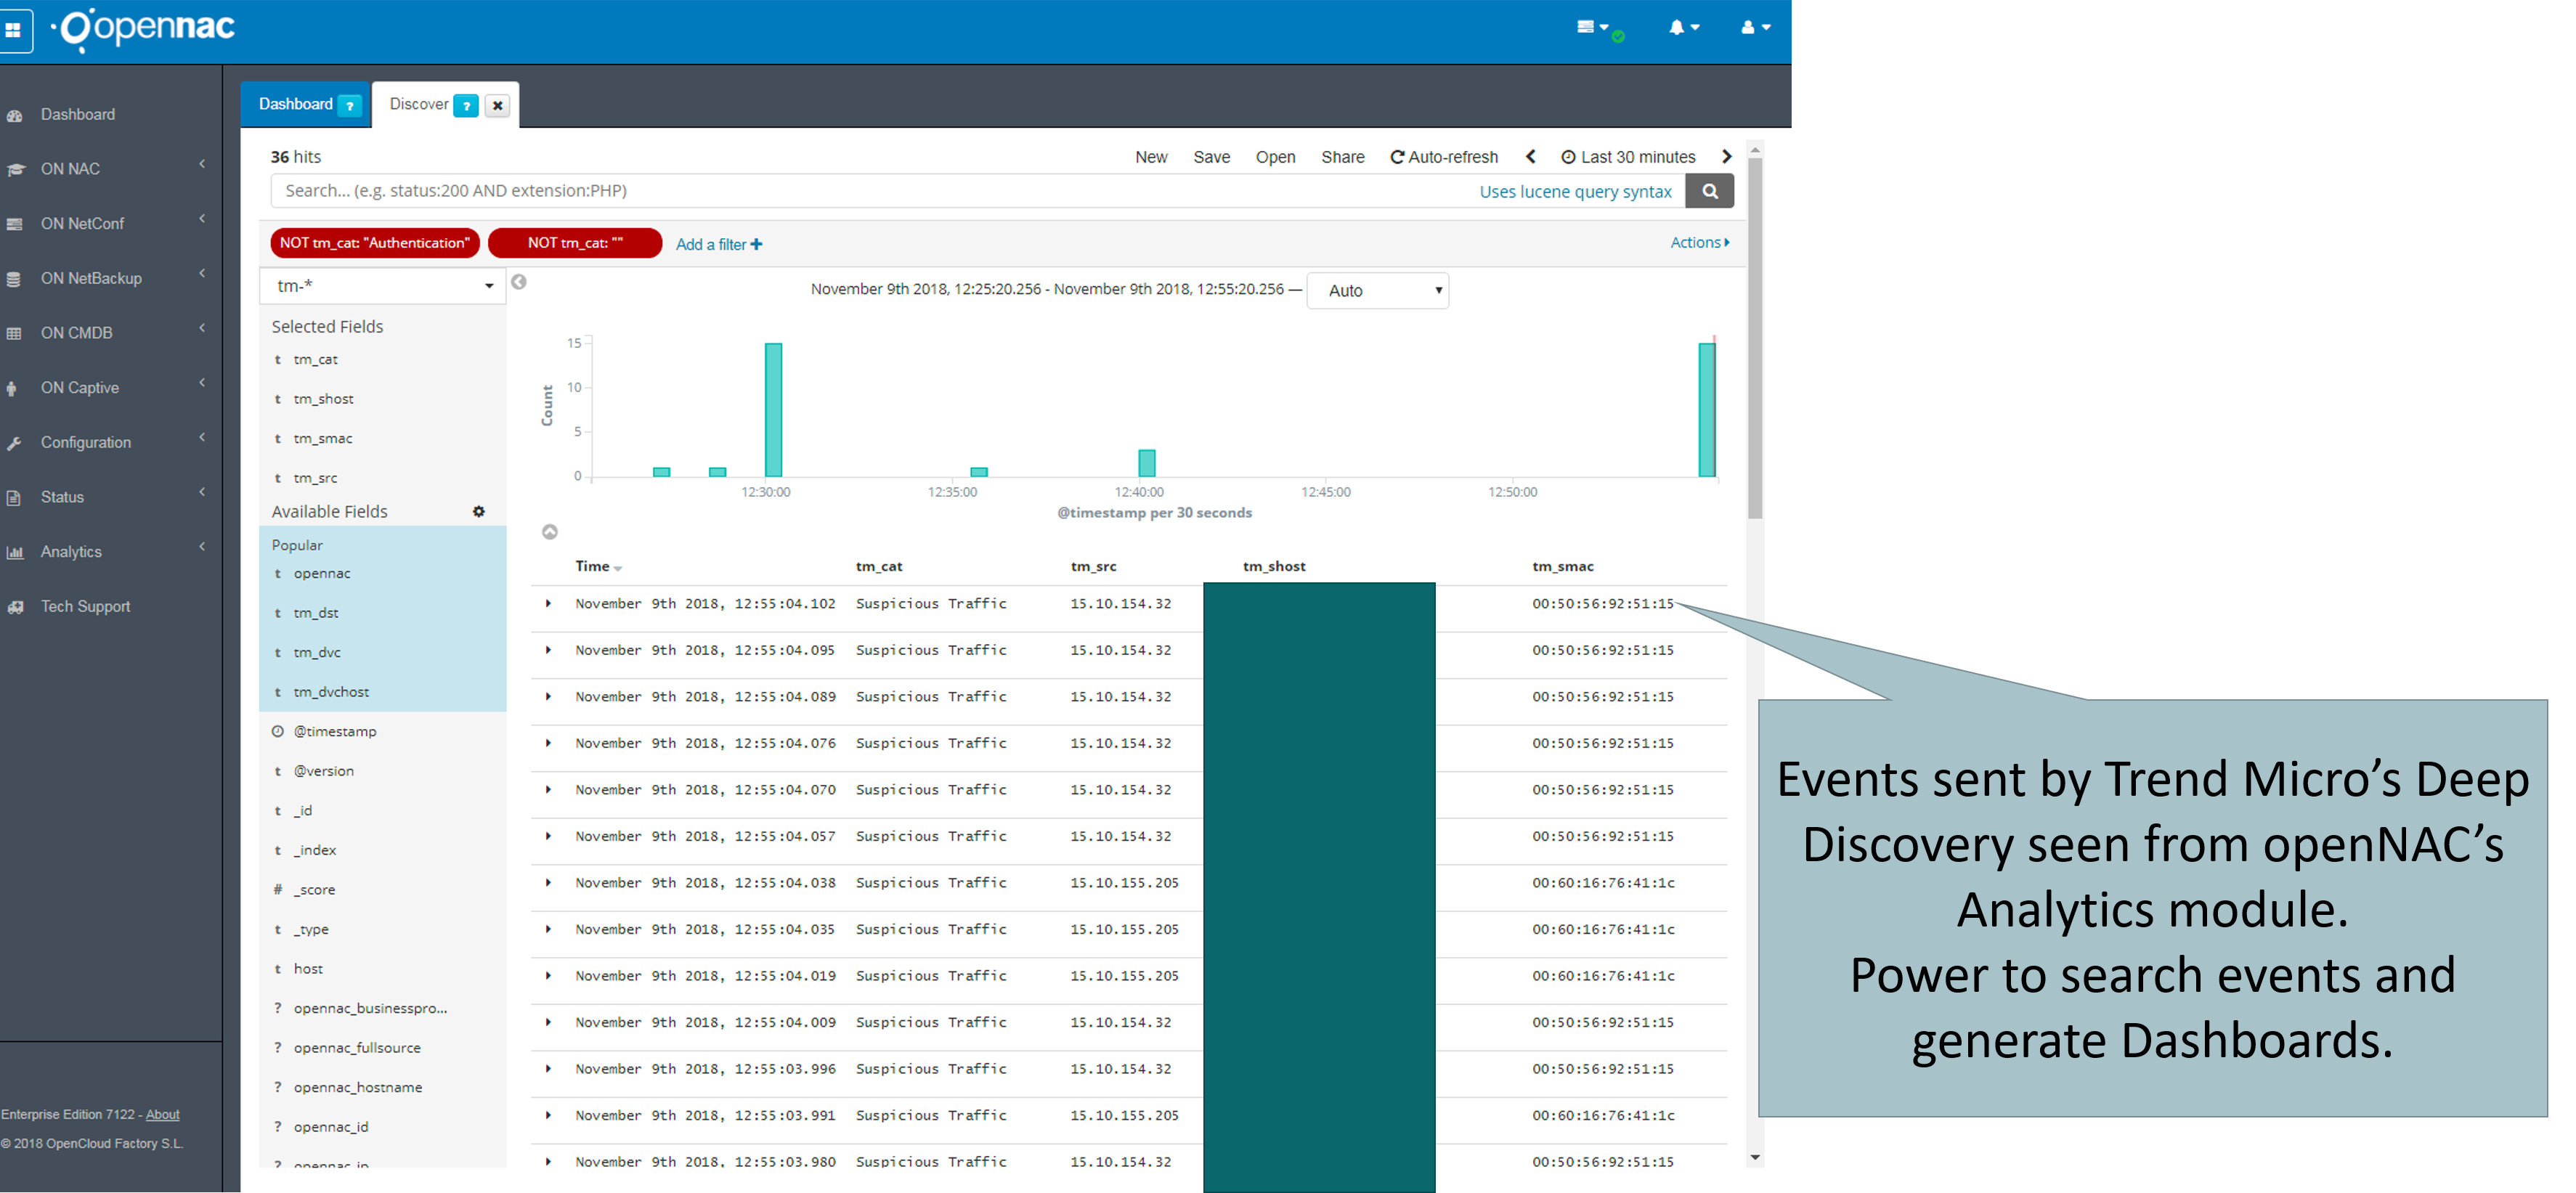Open Uses lucene query syntax link
The image size is (2576, 1193).
(1575, 192)
